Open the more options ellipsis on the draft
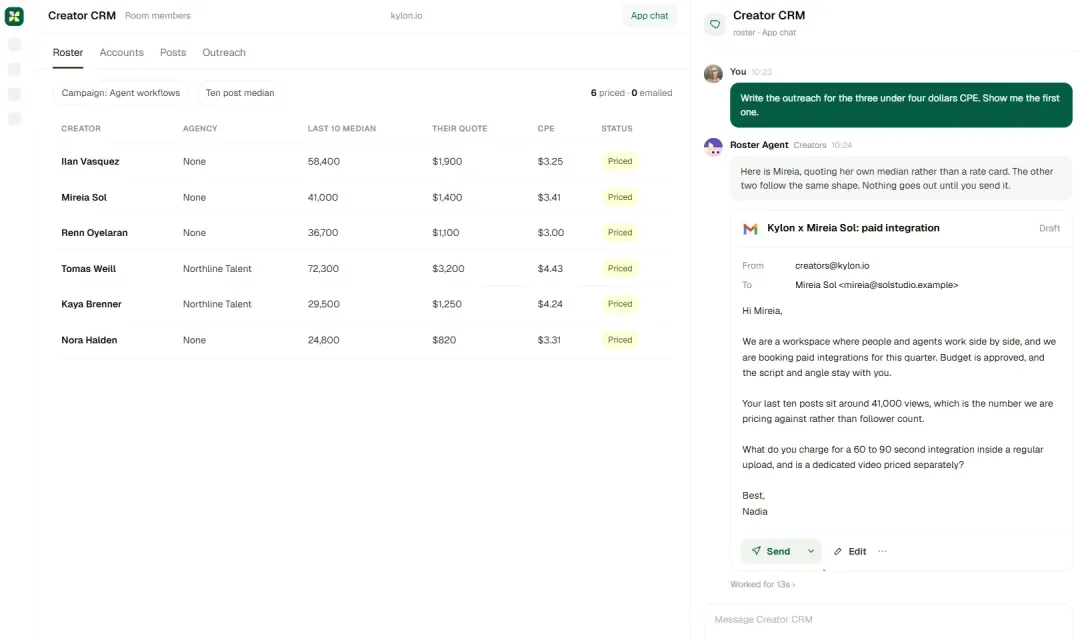This screenshot has width=1080, height=640. [882, 551]
